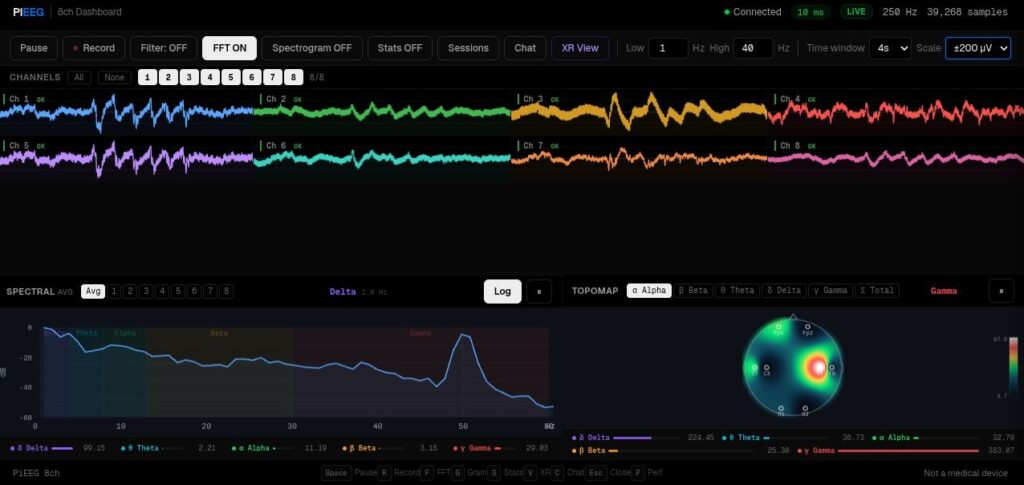Show the Total topomap tab

876,291
